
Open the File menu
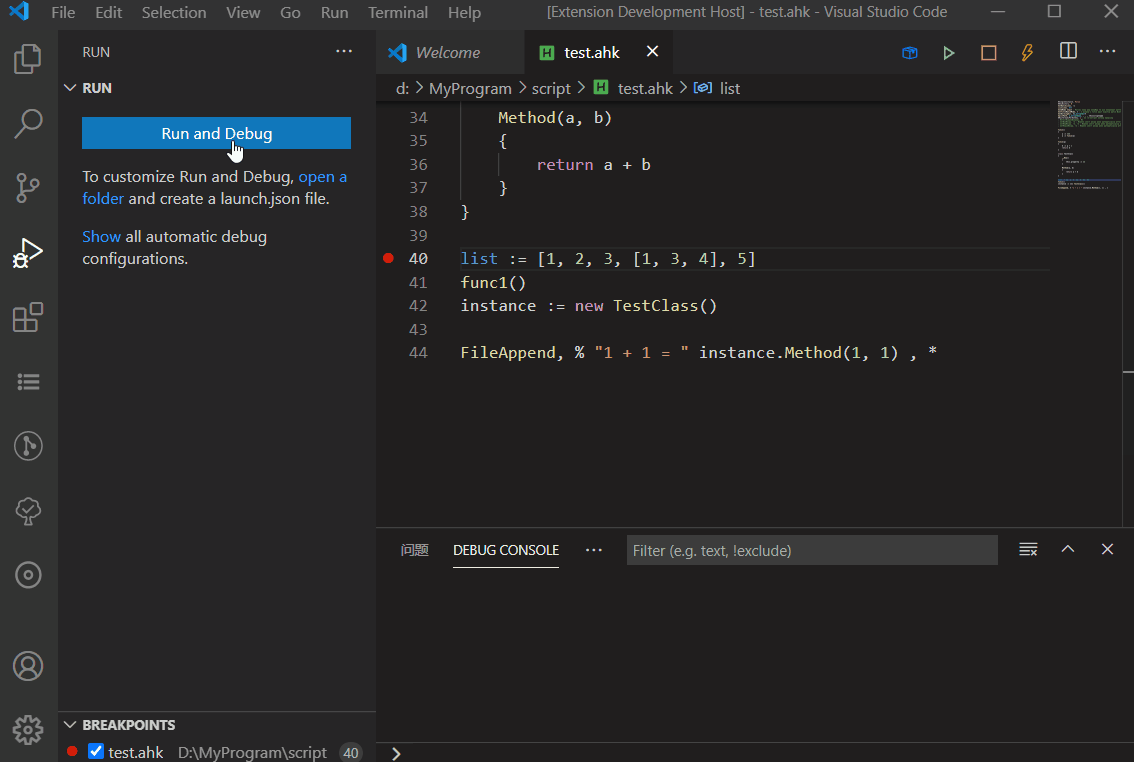pyautogui.click(x=63, y=12)
